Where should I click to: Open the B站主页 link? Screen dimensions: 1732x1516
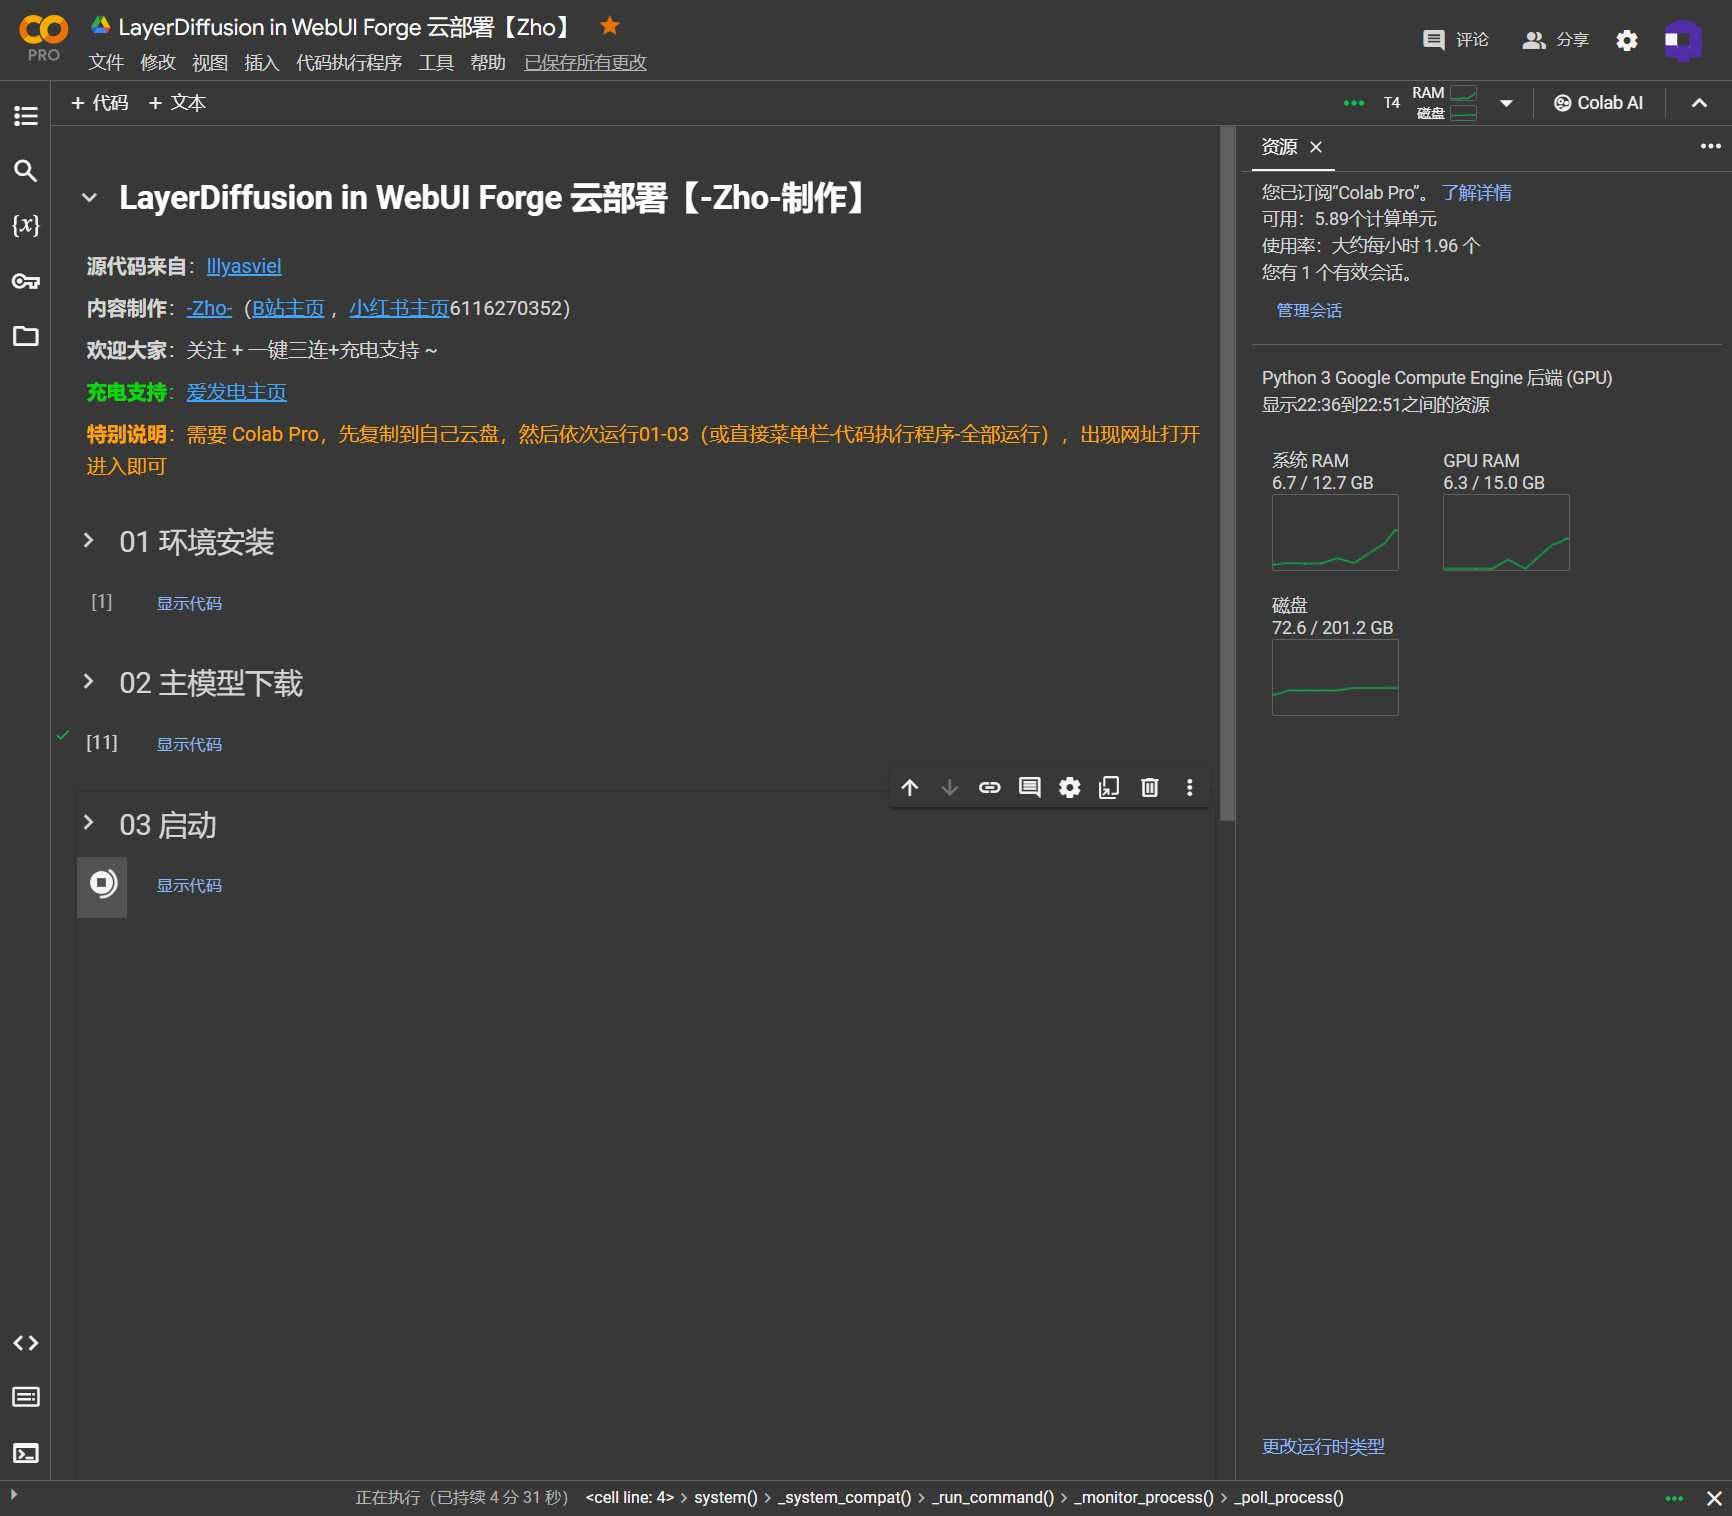tap(288, 308)
